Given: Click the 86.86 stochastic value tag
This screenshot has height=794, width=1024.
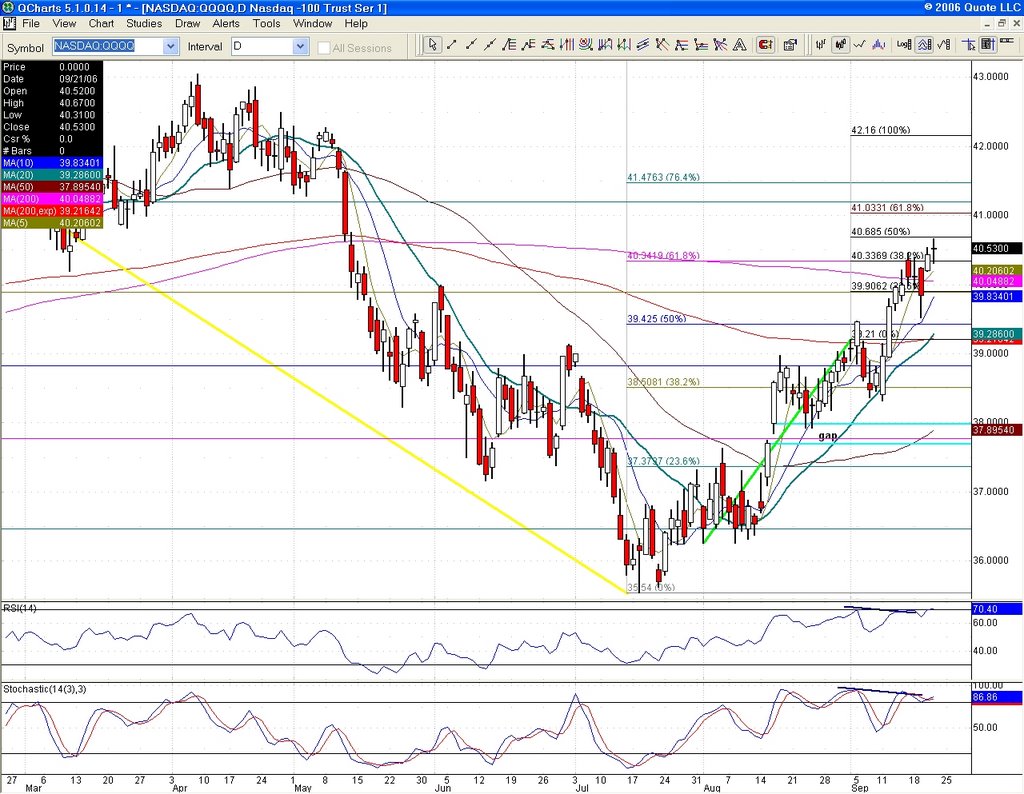Looking at the screenshot, I should pos(995,697).
